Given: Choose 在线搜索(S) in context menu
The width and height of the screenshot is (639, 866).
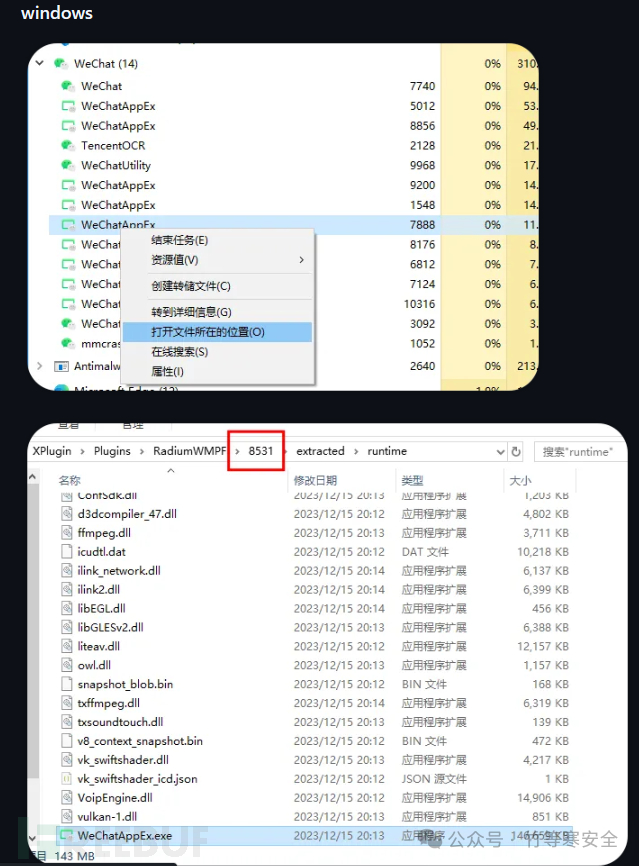Looking at the screenshot, I should pos(217,352).
